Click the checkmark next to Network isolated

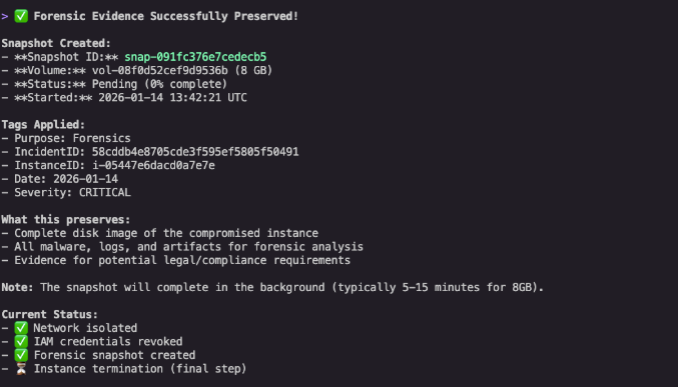coord(21,328)
